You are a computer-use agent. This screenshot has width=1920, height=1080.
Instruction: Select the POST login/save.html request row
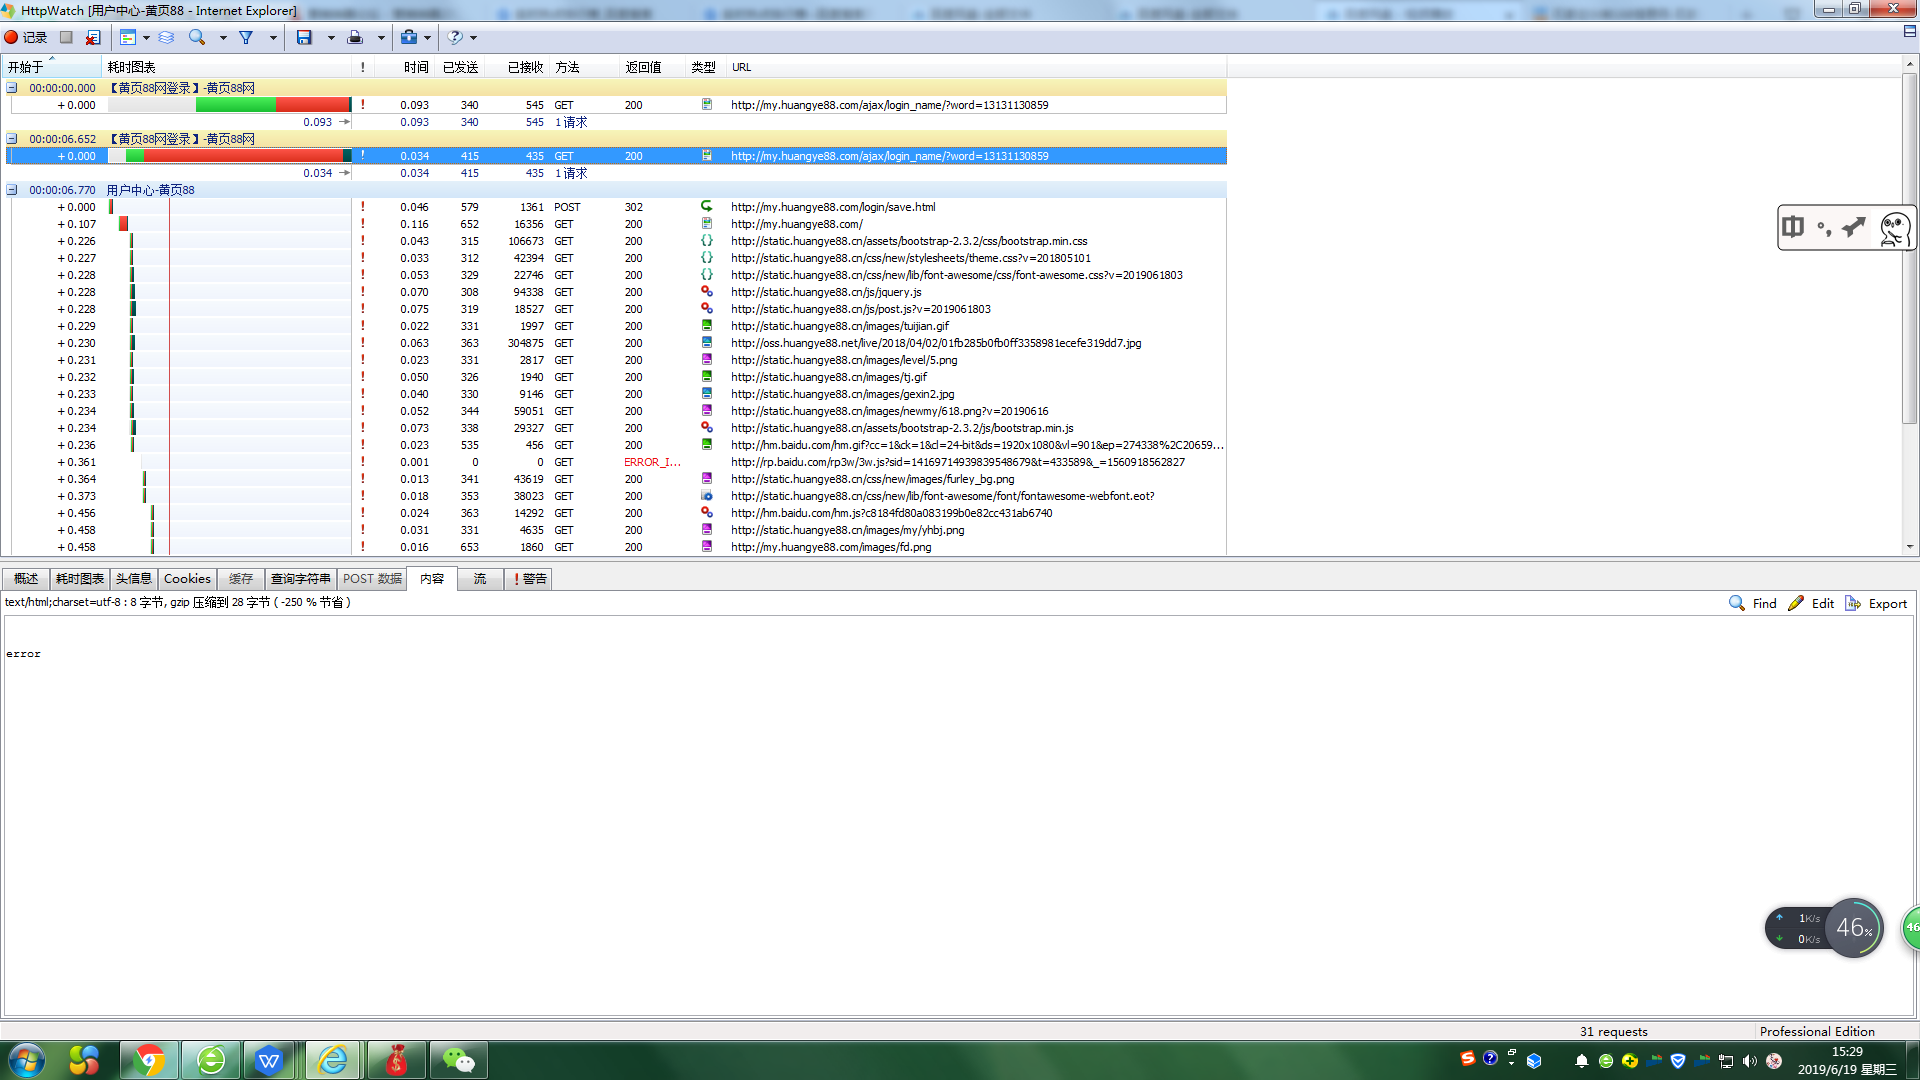click(832, 207)
